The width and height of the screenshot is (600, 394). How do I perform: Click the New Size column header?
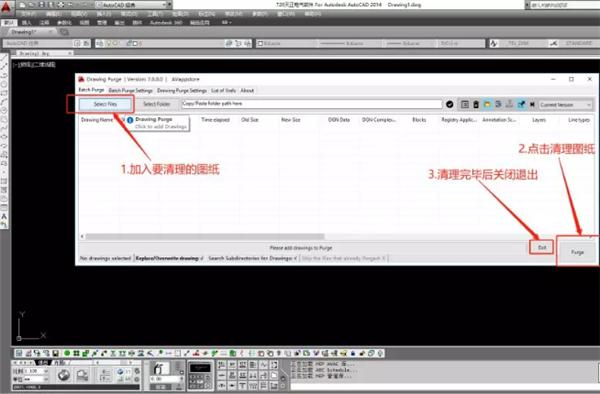tap(291, 120)
